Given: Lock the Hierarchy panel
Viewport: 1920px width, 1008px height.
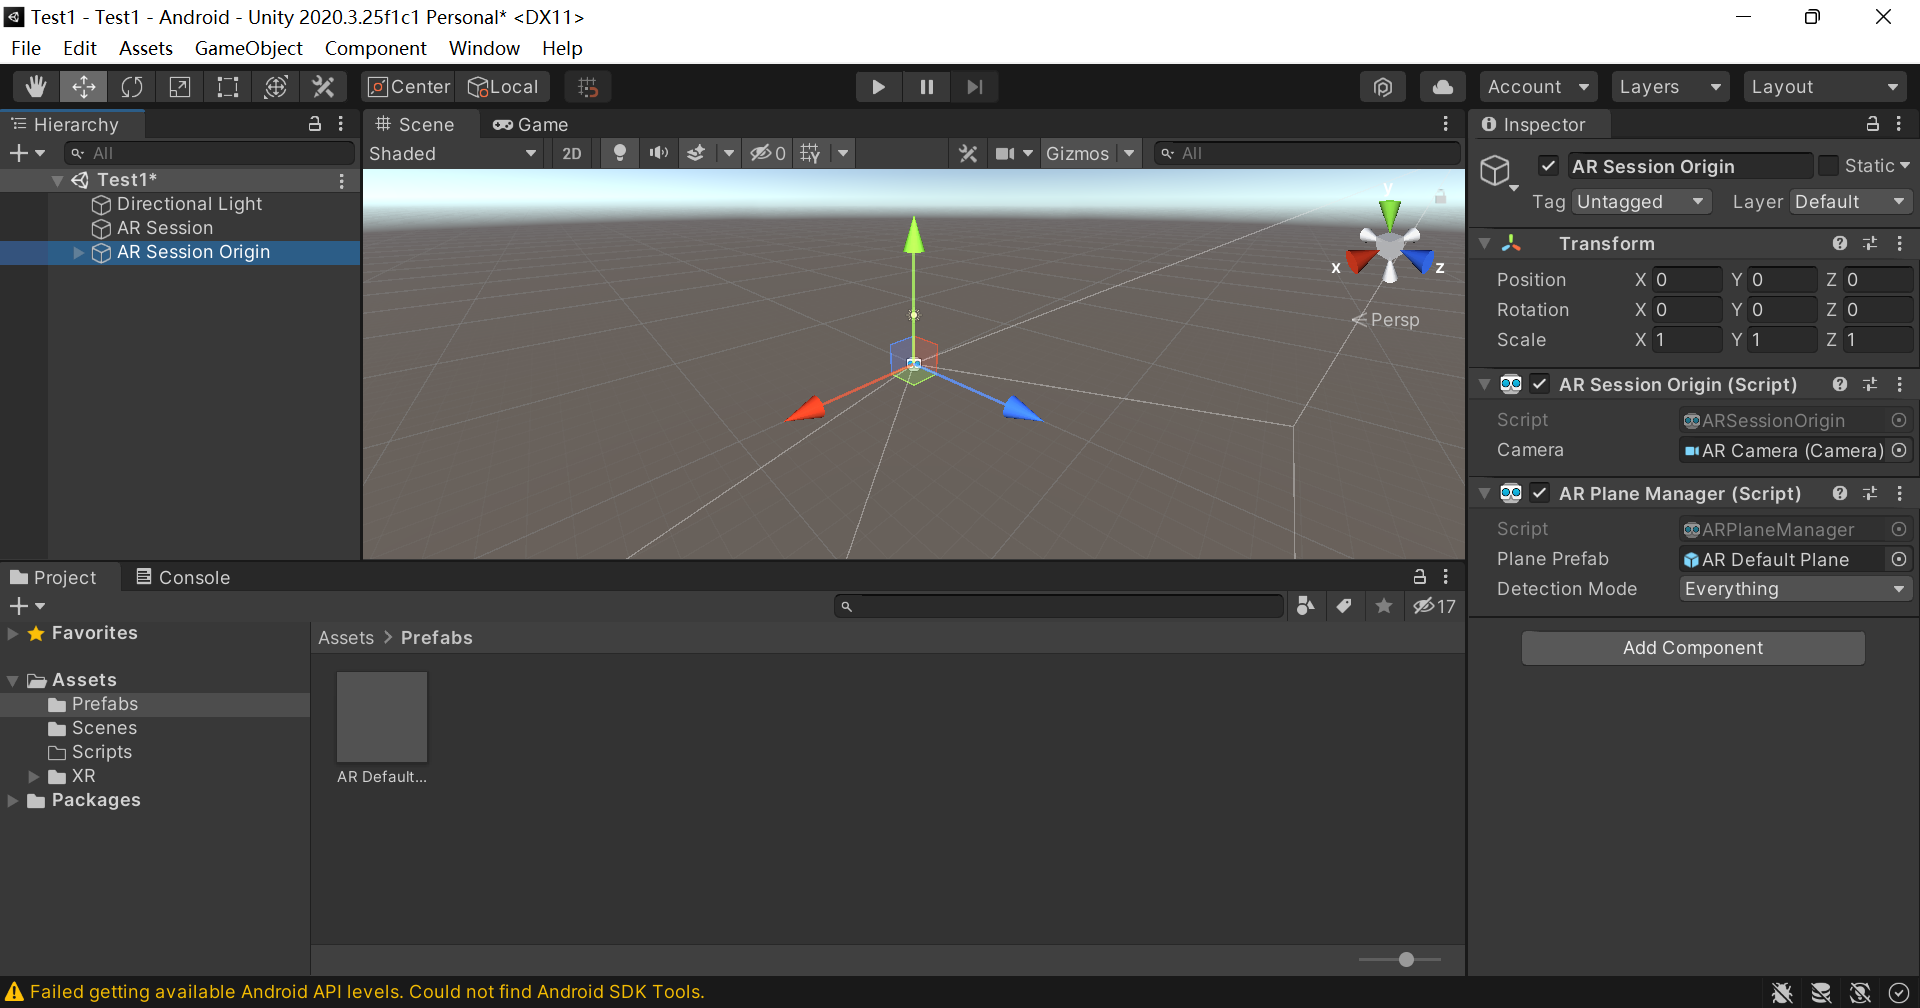Looking at the screenshot, I should [315, 124].
